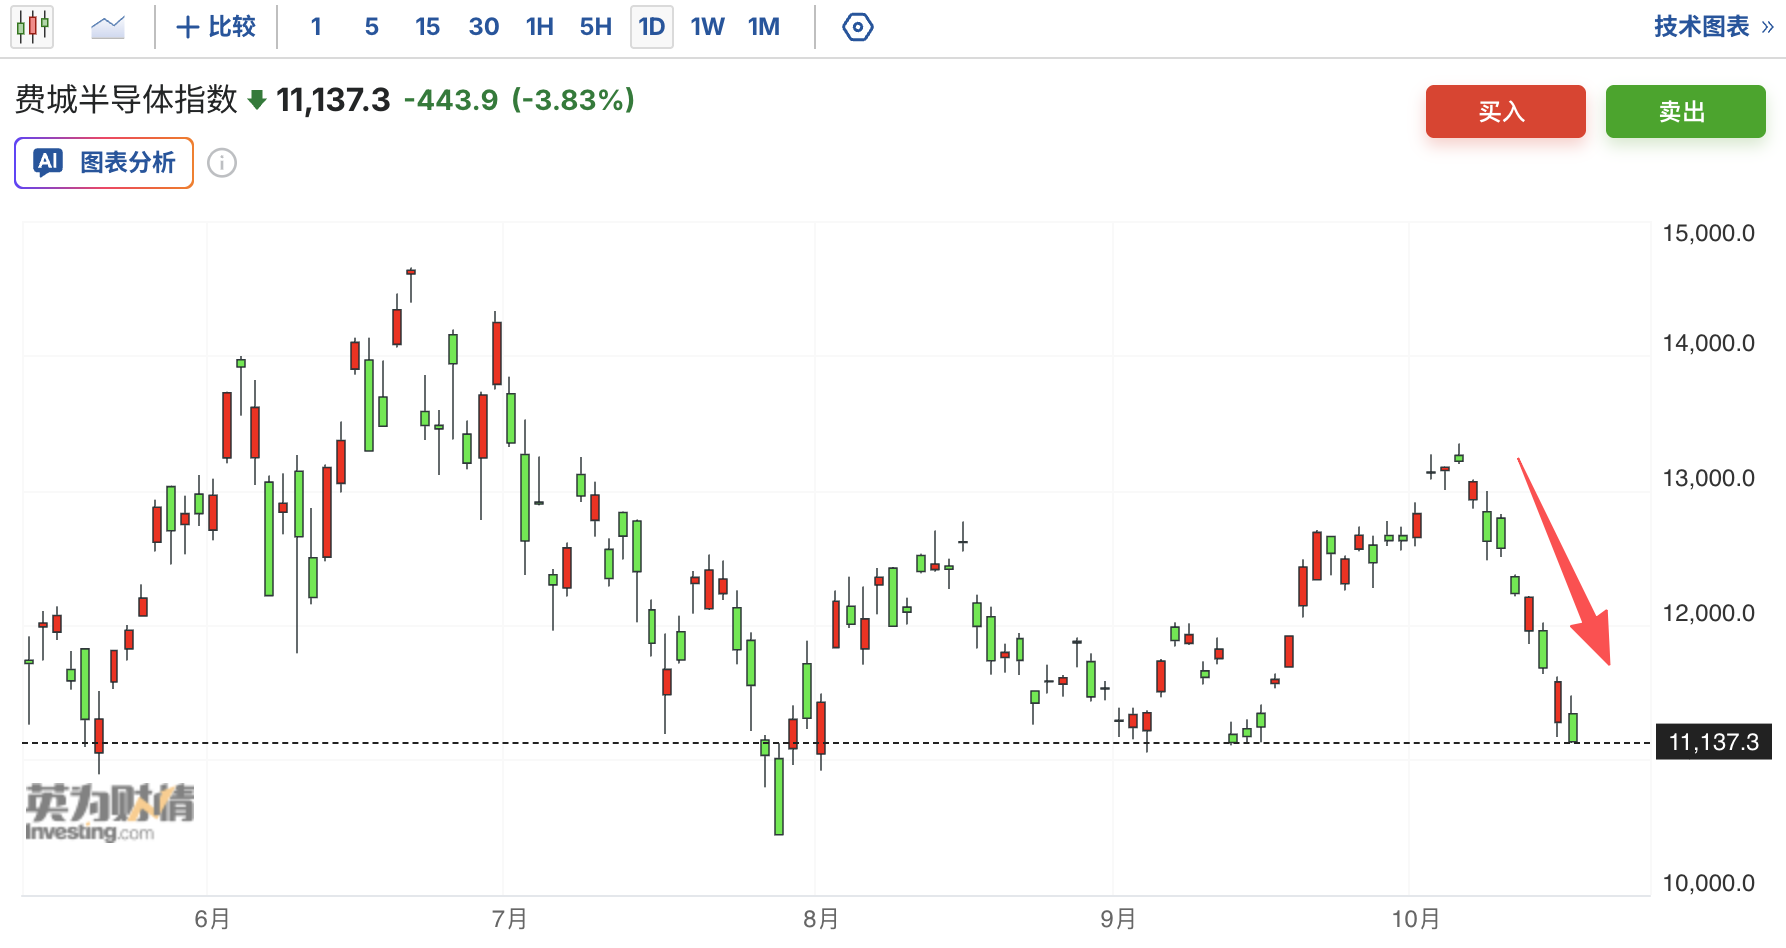Click the 6月 date axis label
This screenshot has width=1786, height=948.
pyautogui.click(x=212, y=919)
